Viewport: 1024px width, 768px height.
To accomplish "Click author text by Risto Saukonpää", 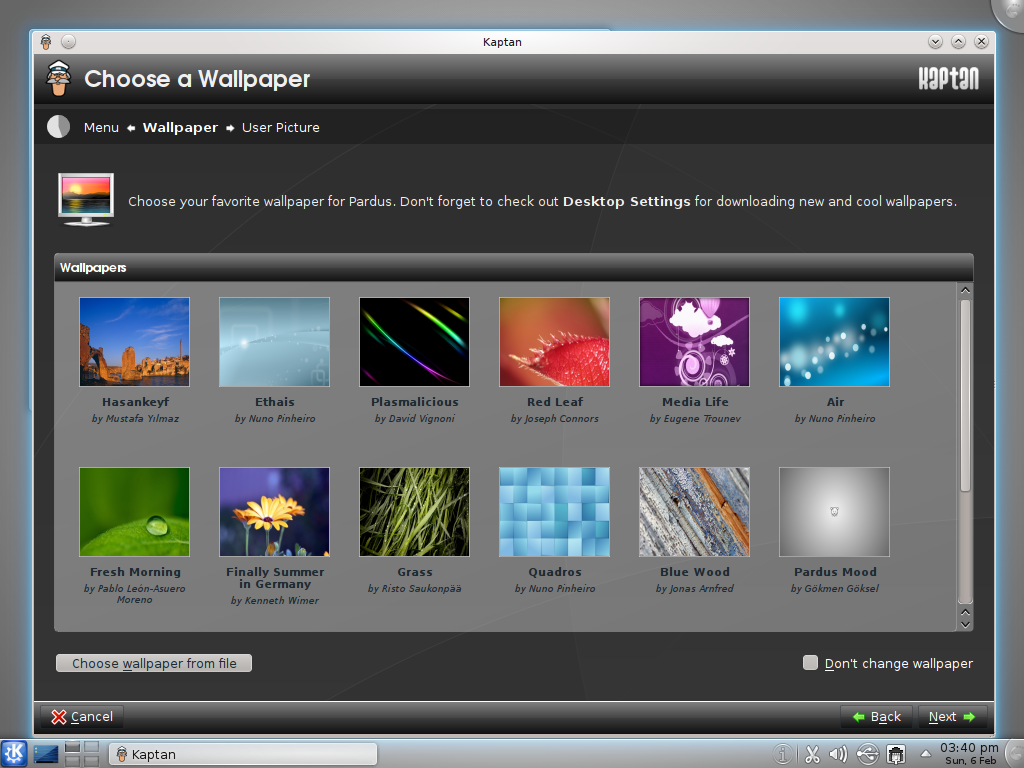I will point(415,588).
